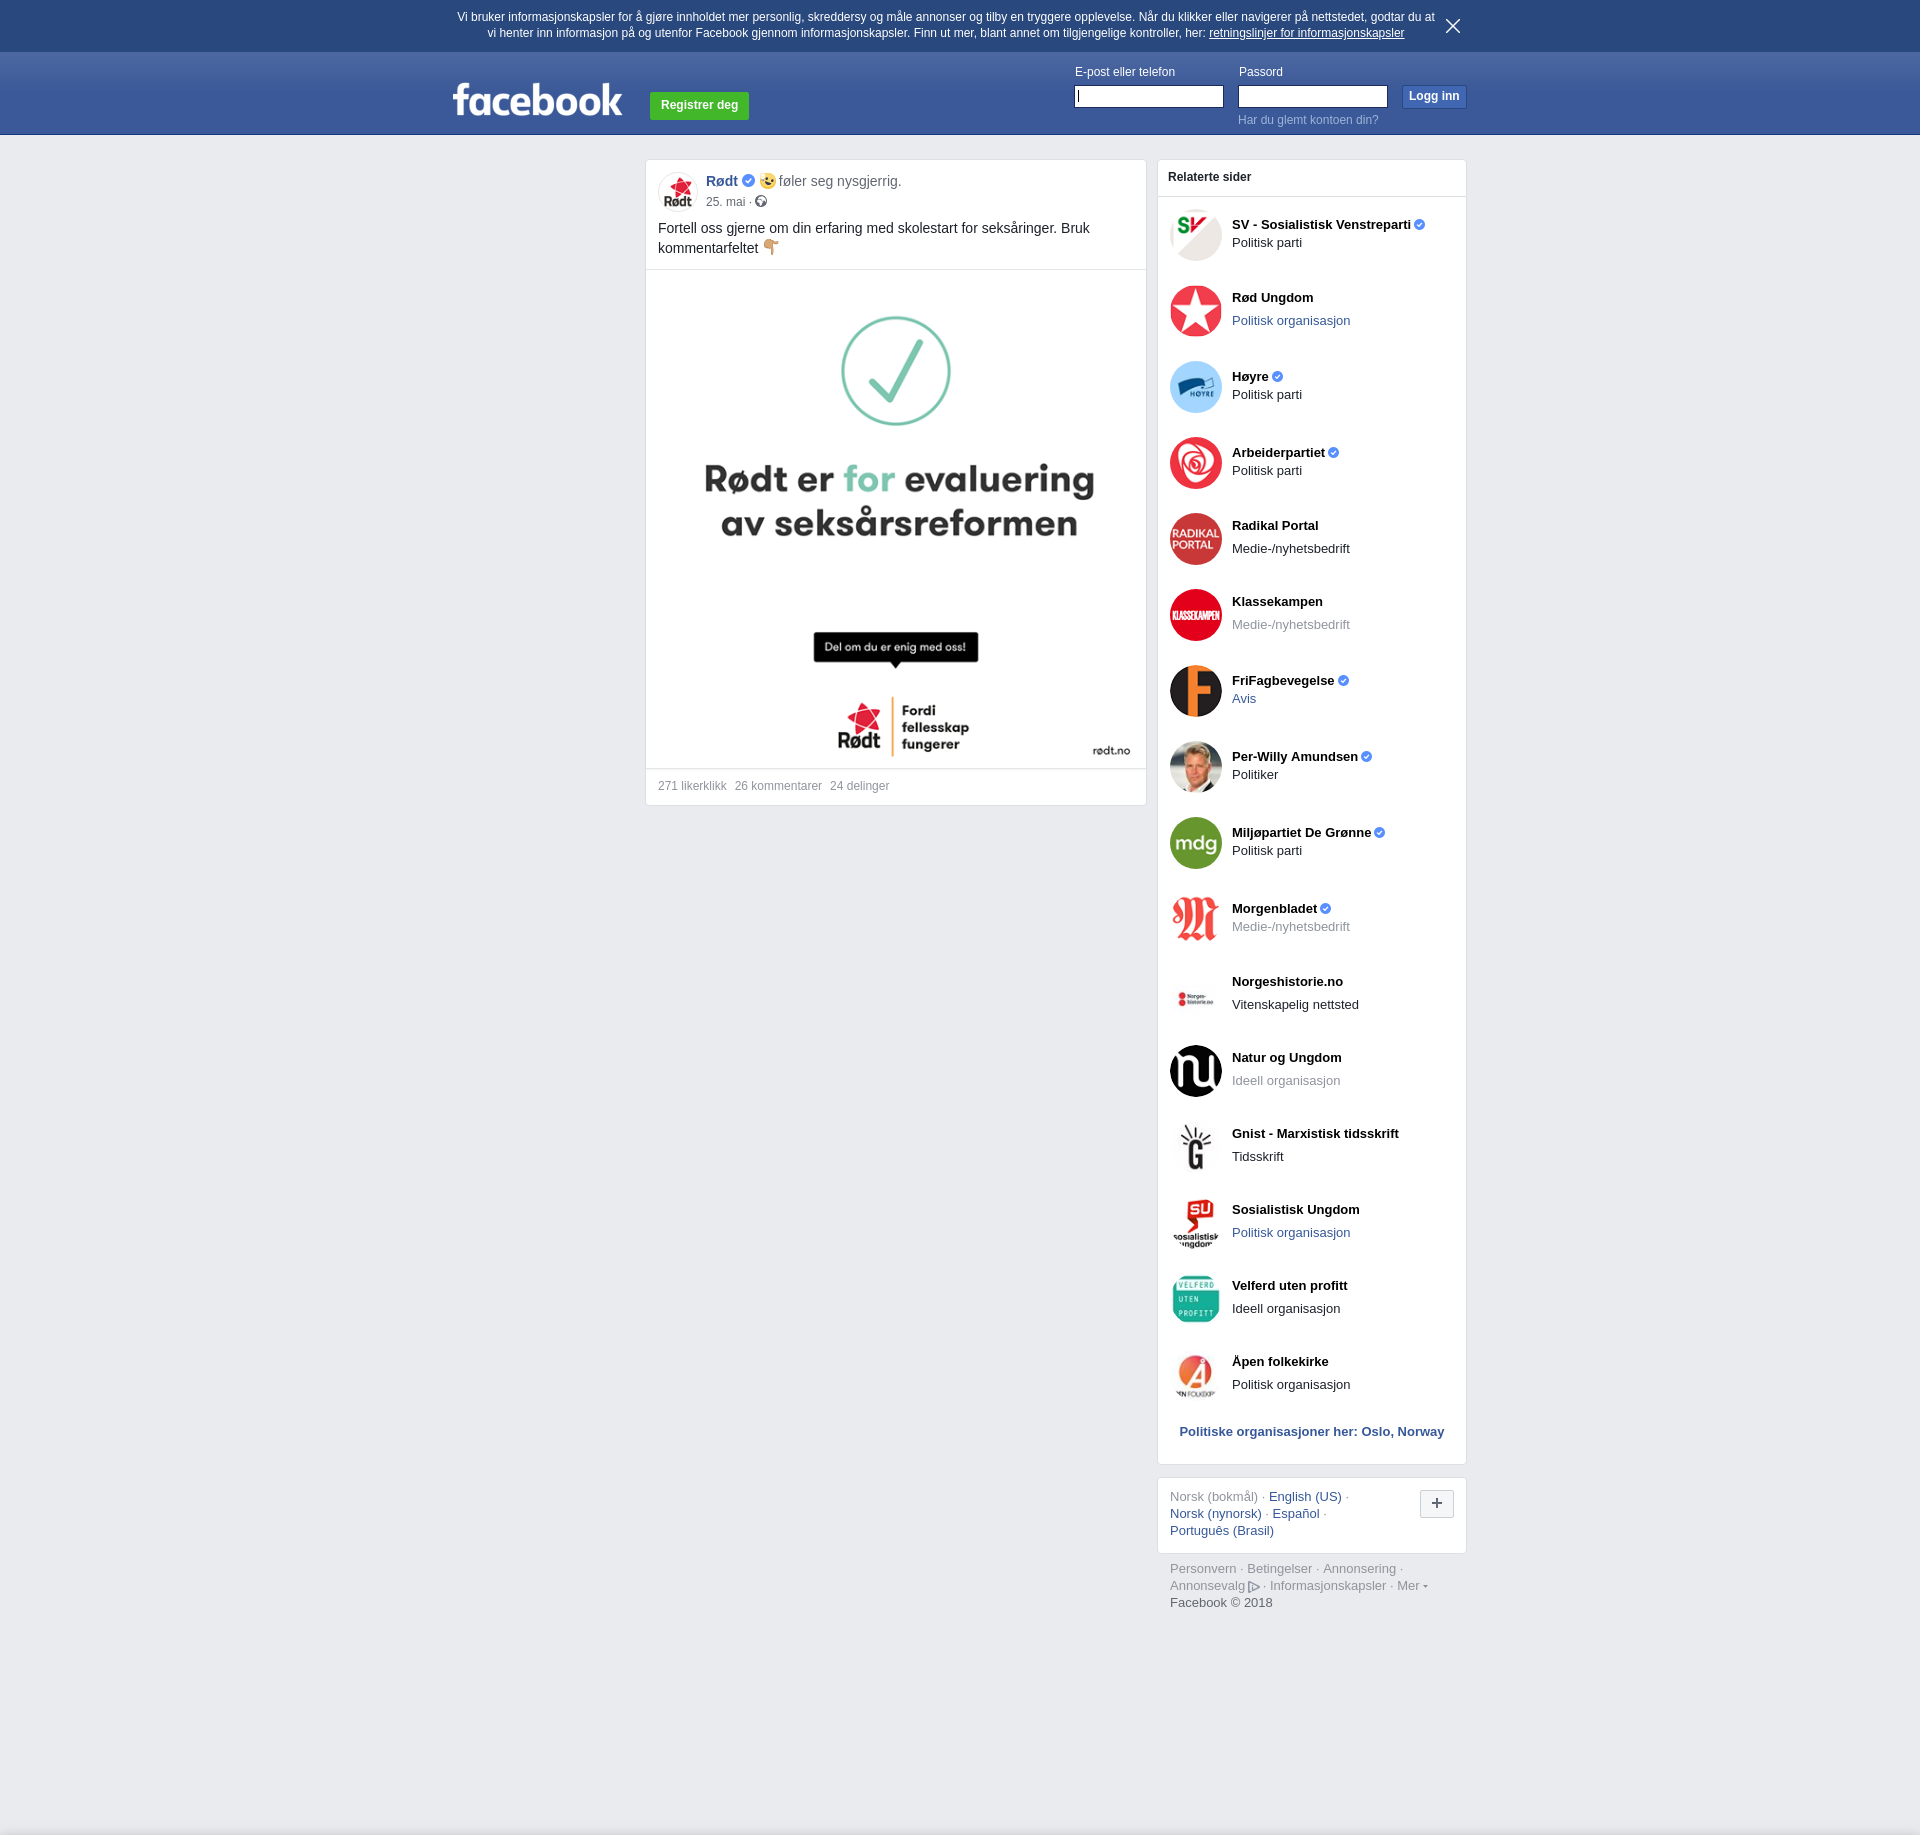Open the Personvern footer link
This screenshot has height=1835, width=1920.
pos(1203,1569)
